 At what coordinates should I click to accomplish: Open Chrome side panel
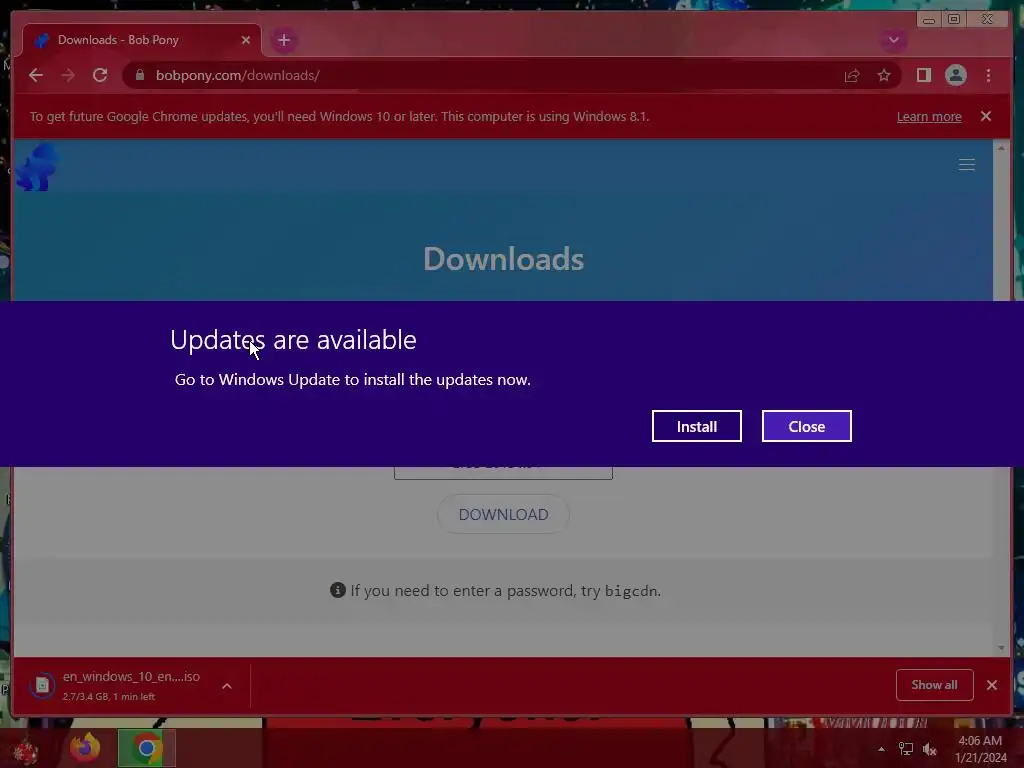coord(923,75)
